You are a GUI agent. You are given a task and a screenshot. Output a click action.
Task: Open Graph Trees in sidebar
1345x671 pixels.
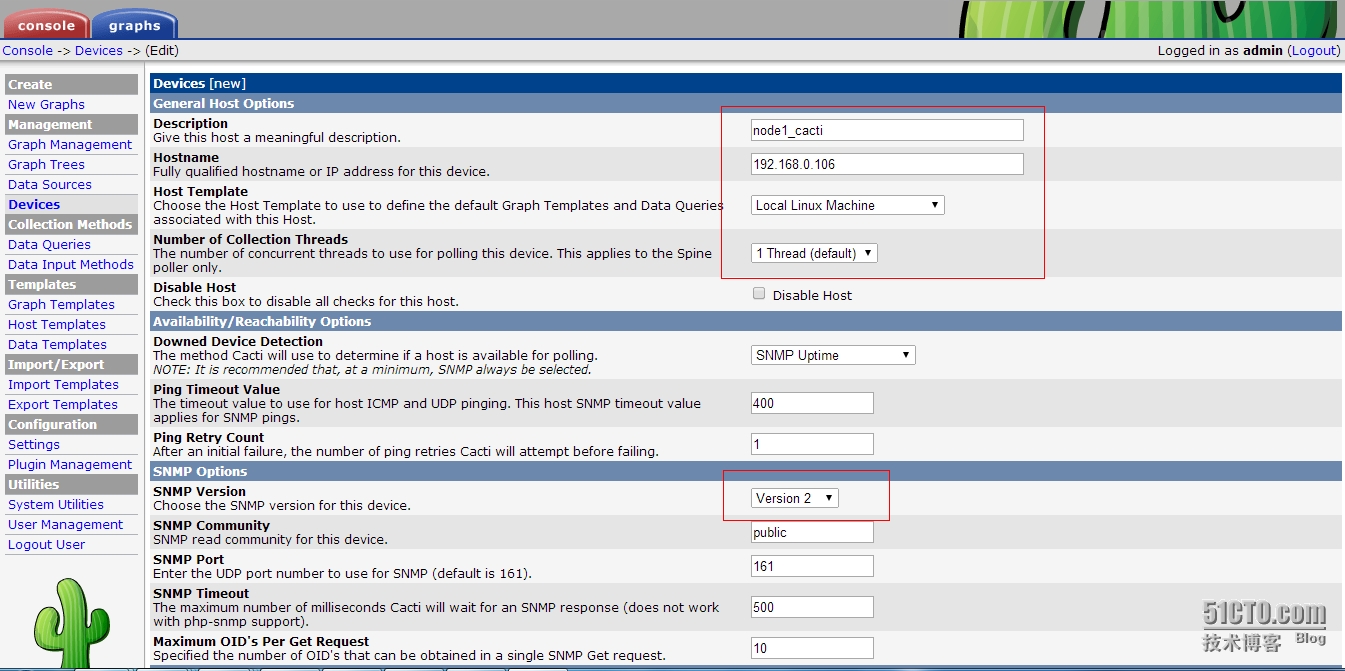click(46, 164)
